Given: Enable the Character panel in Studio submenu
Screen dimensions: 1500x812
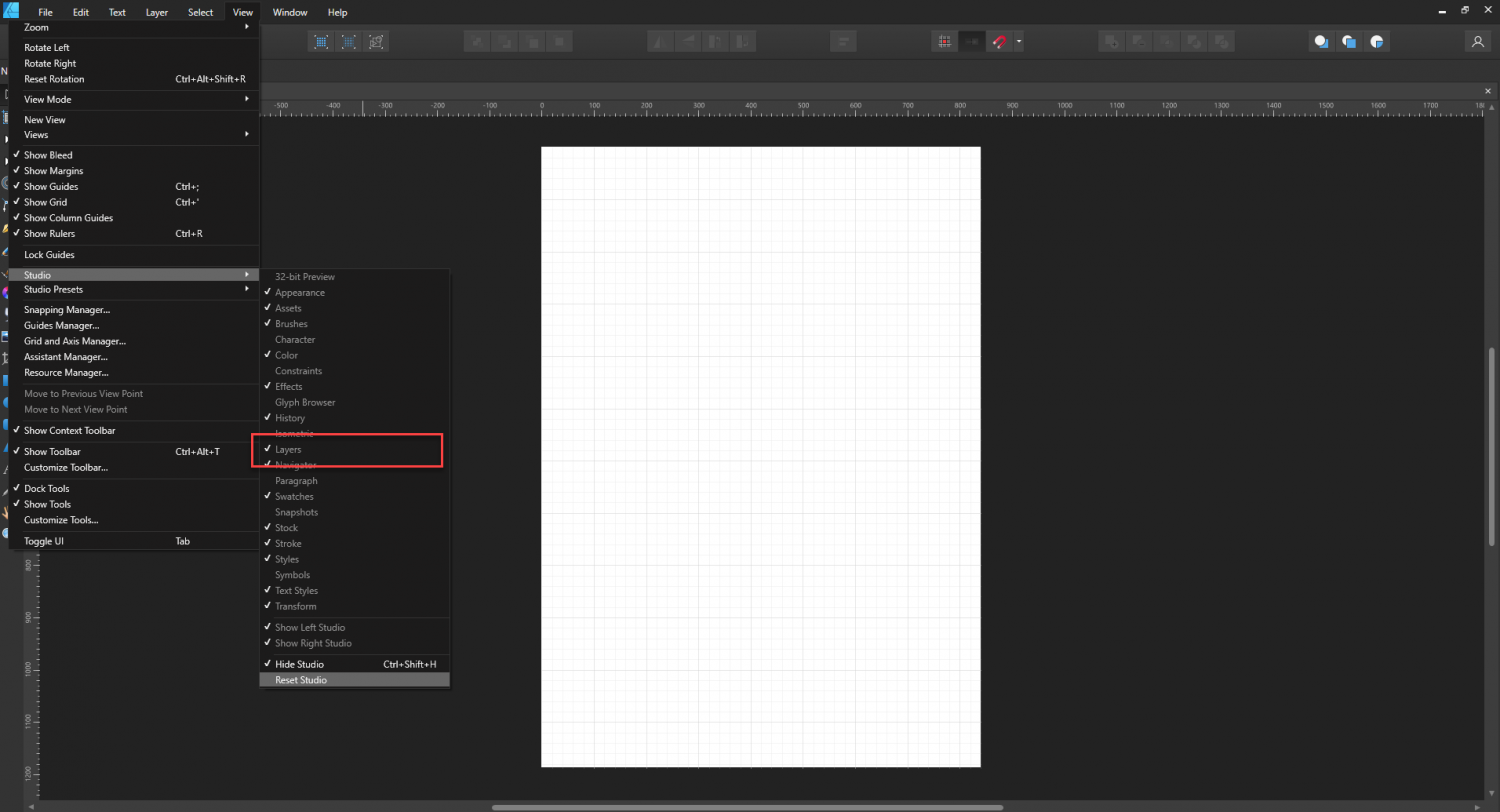Looking at the screenshot, I should 295,339.
